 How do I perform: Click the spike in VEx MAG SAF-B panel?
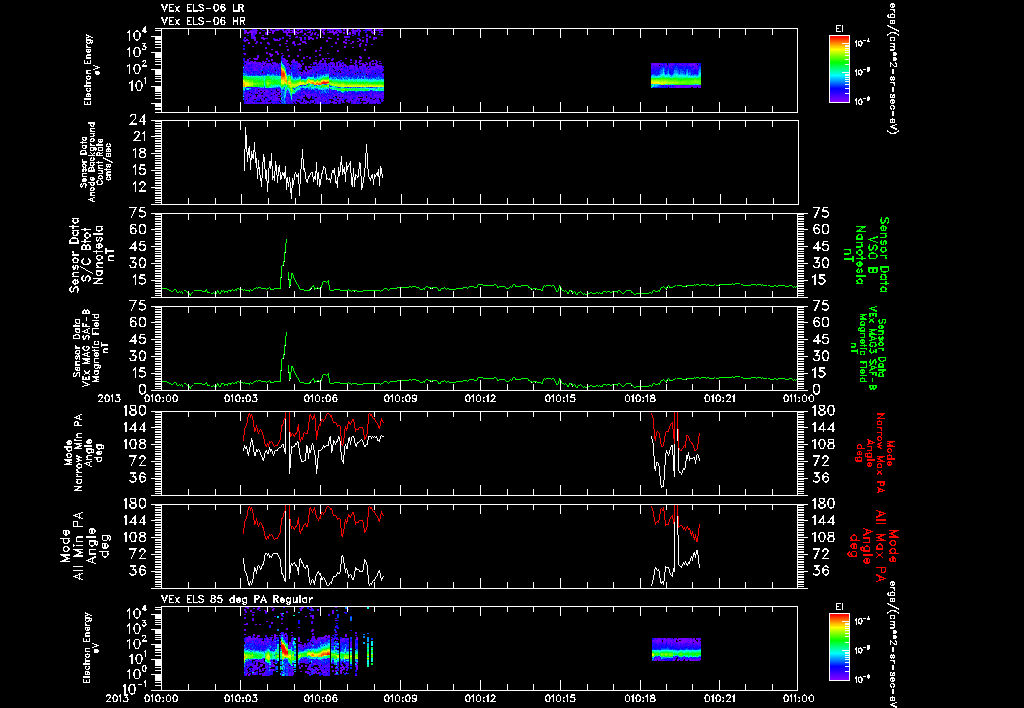point(285,357)
